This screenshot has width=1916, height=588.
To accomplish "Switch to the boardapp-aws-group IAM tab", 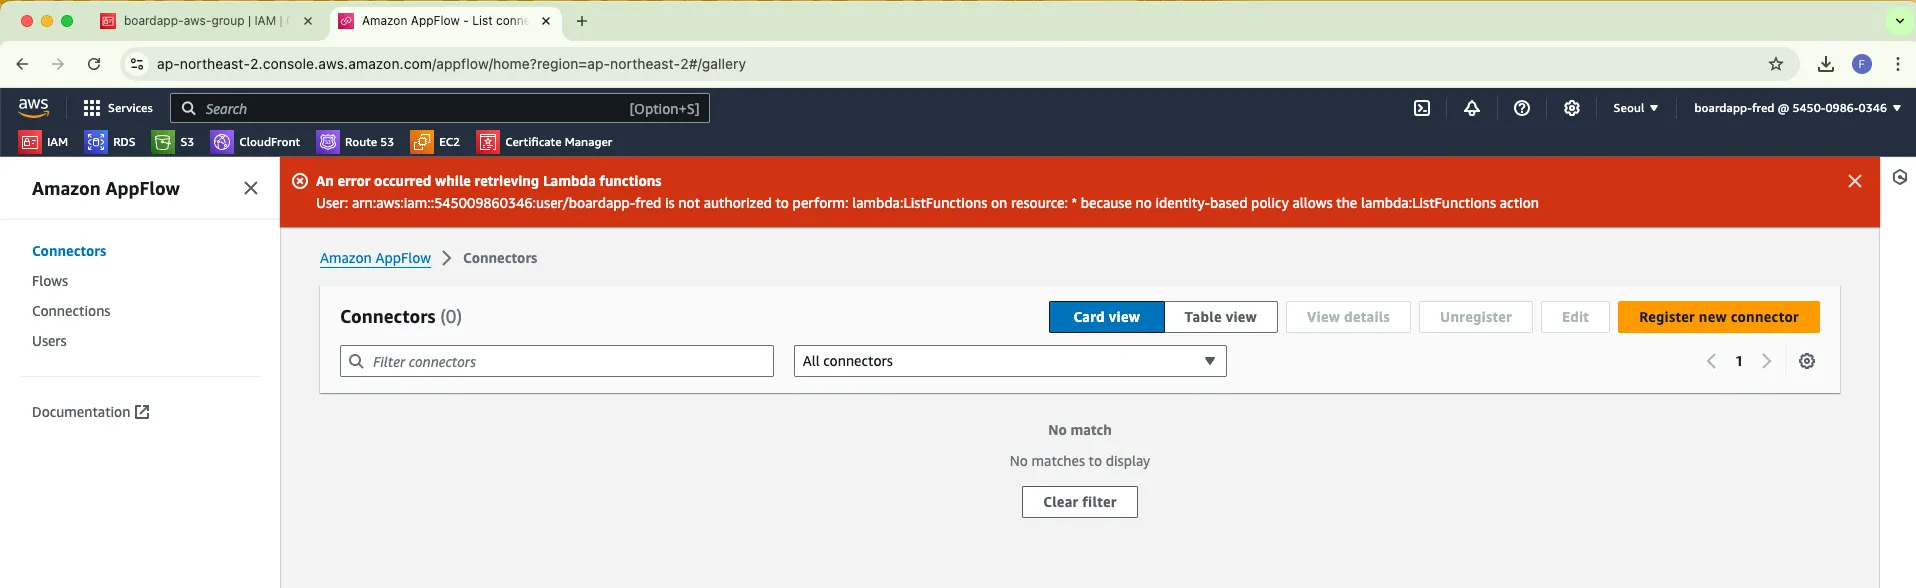I will (200, 21).
